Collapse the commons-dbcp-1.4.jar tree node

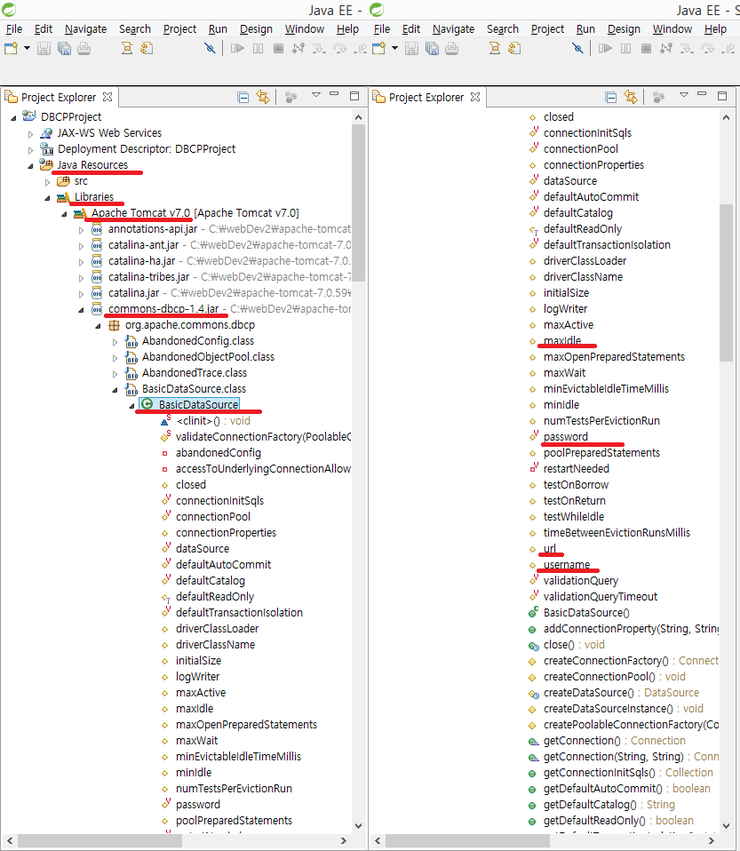(x=82, y=309)
